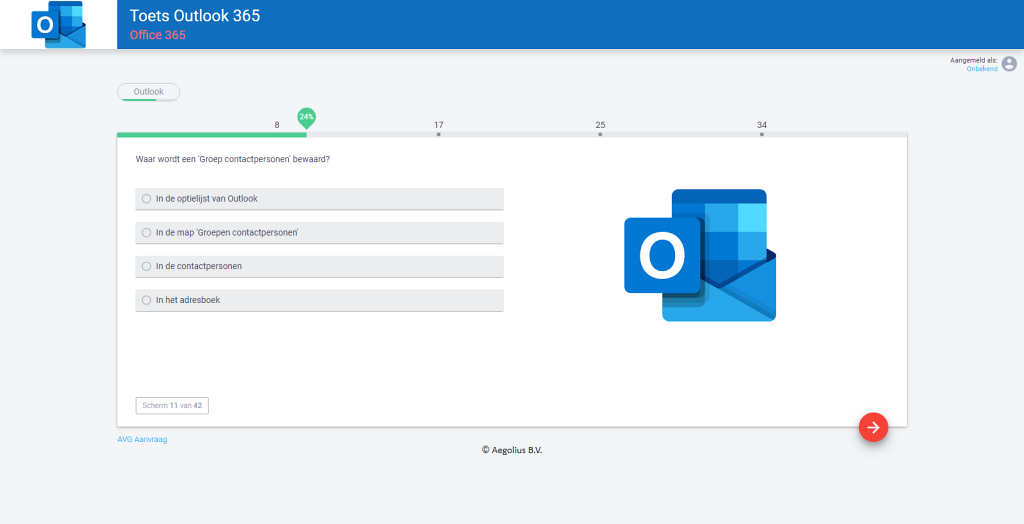Go to next screen with red arrow button
The width and height of the screenshot is (1024, 524).
pos(873,427)
